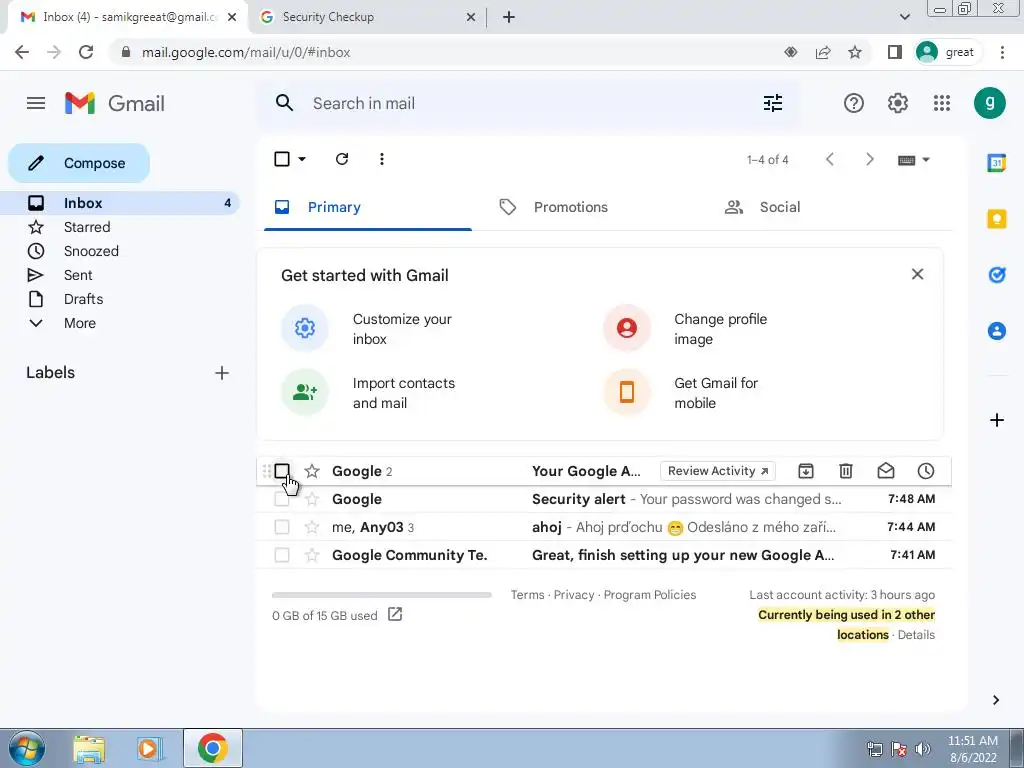Create a new label plus icon
The width and height of the screenshot is (1024, 768).
(222, 373)
